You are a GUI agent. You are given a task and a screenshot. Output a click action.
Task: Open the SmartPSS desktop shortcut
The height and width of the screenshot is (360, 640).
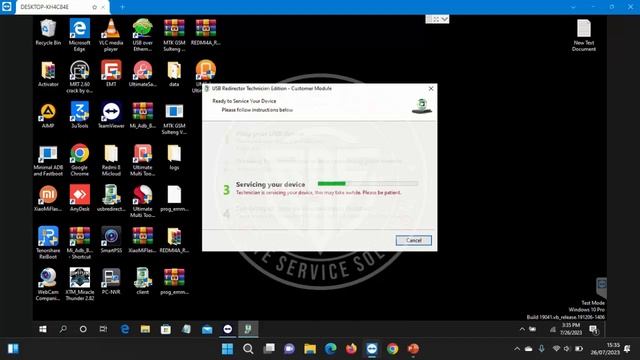[111, 240]
